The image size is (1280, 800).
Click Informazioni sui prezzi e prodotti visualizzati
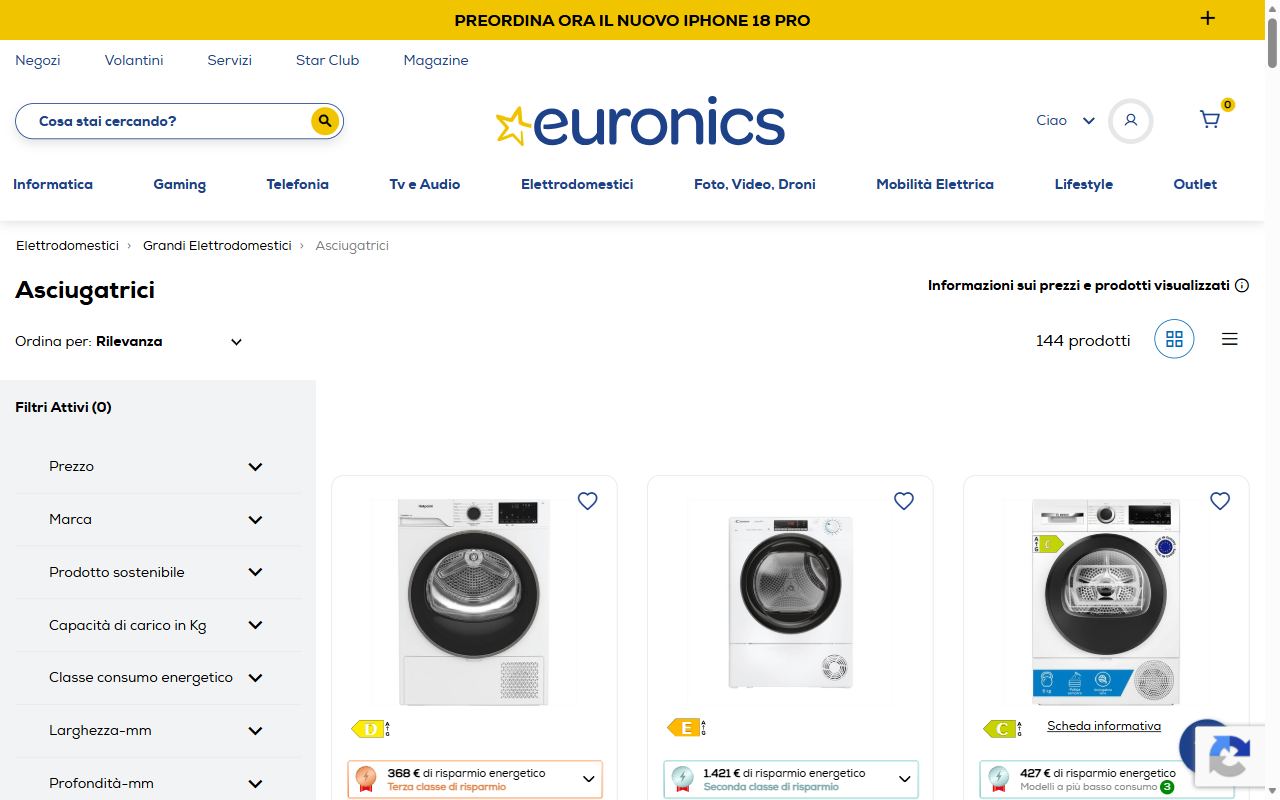point(1079,285)
